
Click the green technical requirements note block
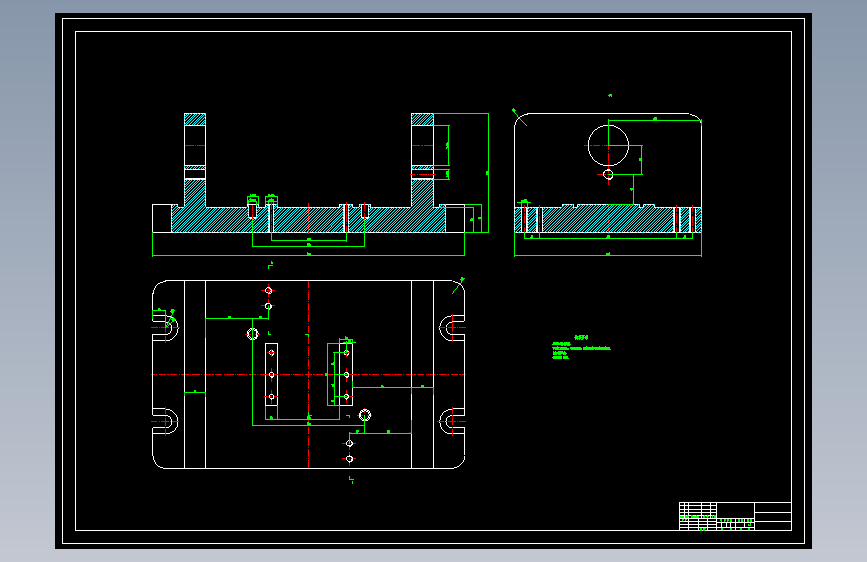click(581, 347)
